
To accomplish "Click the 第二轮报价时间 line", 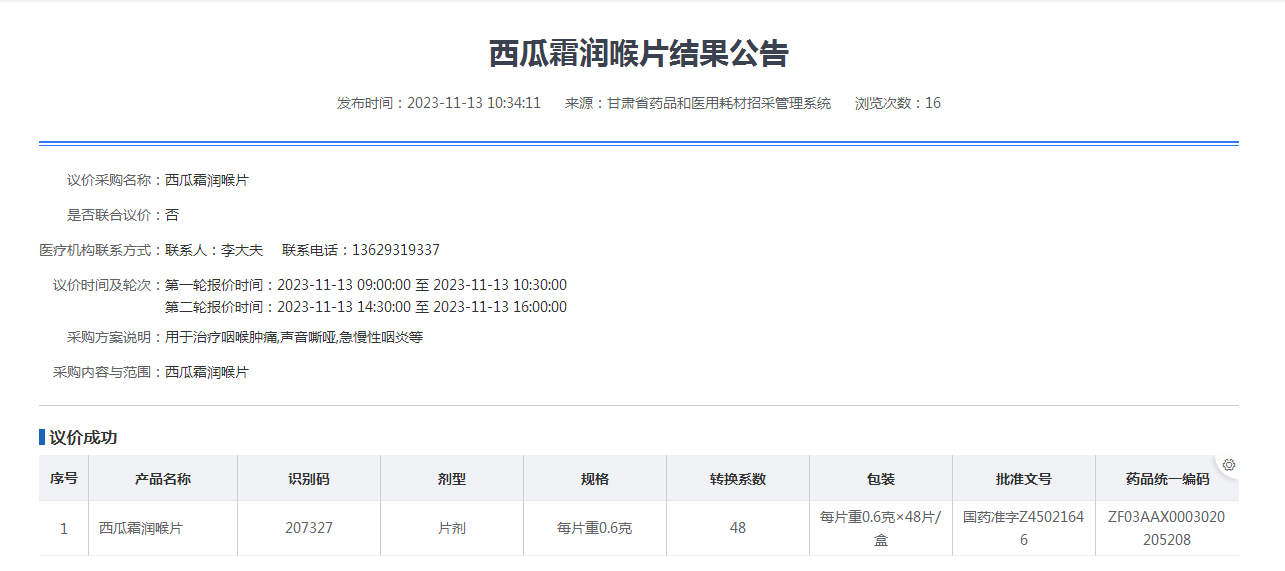I will click(366, 307).
